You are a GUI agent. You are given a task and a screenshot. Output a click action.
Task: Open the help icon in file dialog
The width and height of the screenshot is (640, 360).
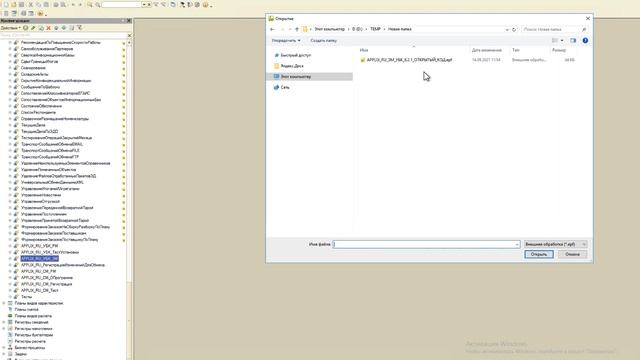point(585,40)
